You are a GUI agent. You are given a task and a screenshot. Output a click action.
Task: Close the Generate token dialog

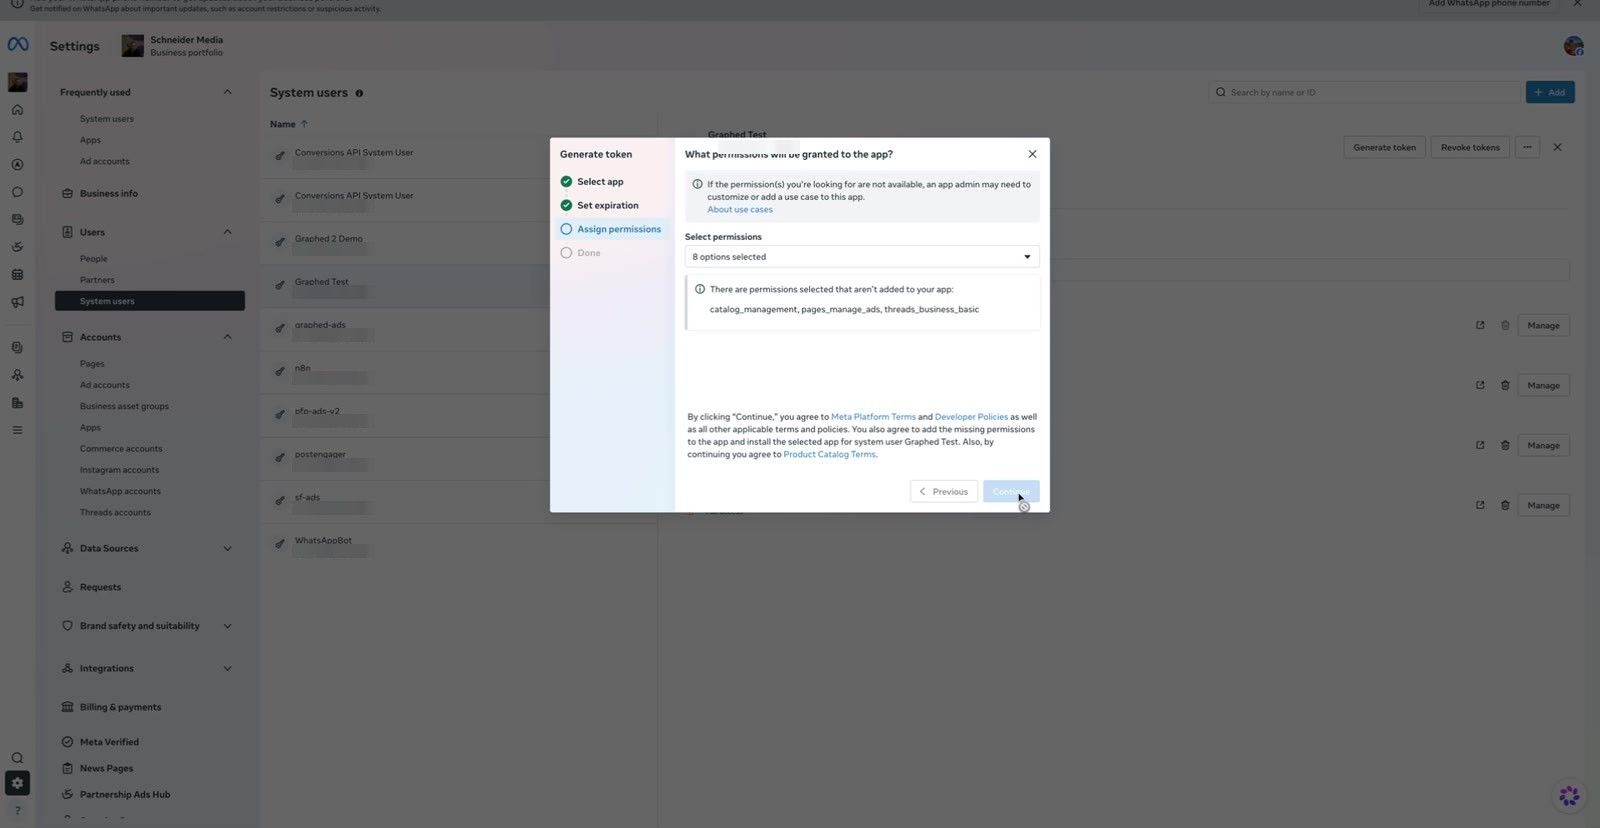coord(1032,154)
